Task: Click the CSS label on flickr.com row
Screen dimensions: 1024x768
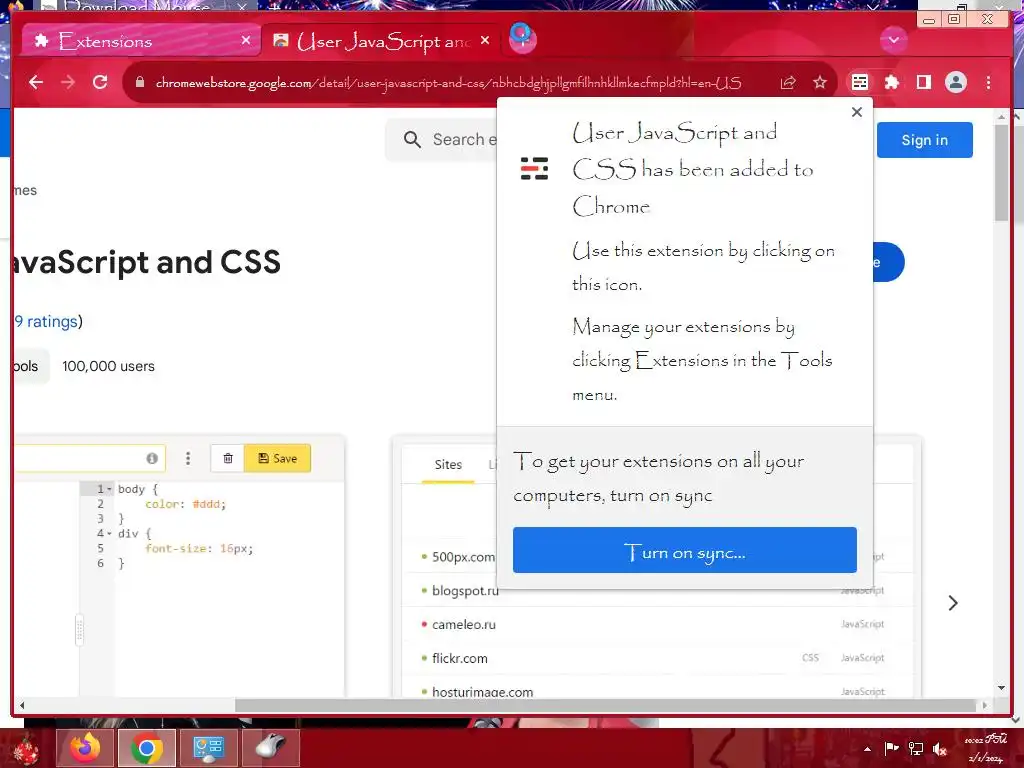Action: (x=810, y=658)
